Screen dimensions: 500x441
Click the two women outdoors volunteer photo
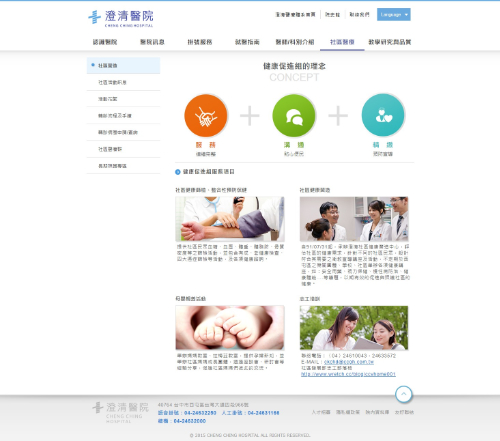click(354, 328)
